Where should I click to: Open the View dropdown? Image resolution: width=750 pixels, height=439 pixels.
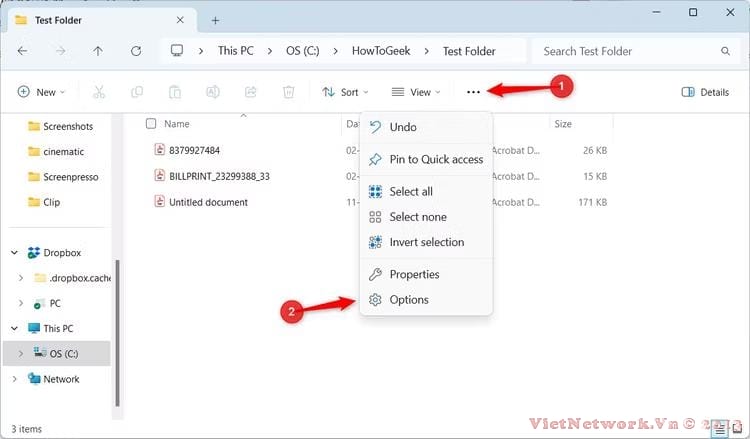pos(417,92)
